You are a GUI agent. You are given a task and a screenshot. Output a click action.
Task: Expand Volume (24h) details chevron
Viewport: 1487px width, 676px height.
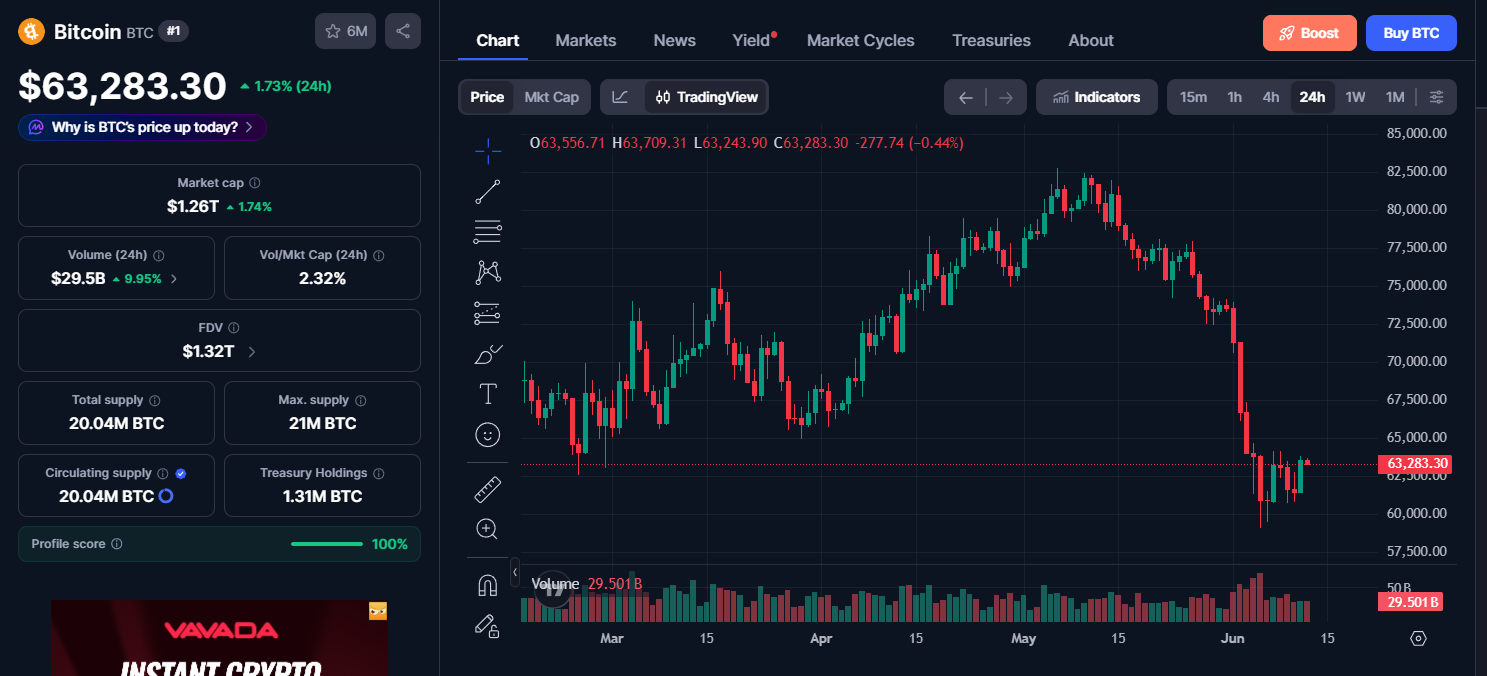tap(174, 279)
